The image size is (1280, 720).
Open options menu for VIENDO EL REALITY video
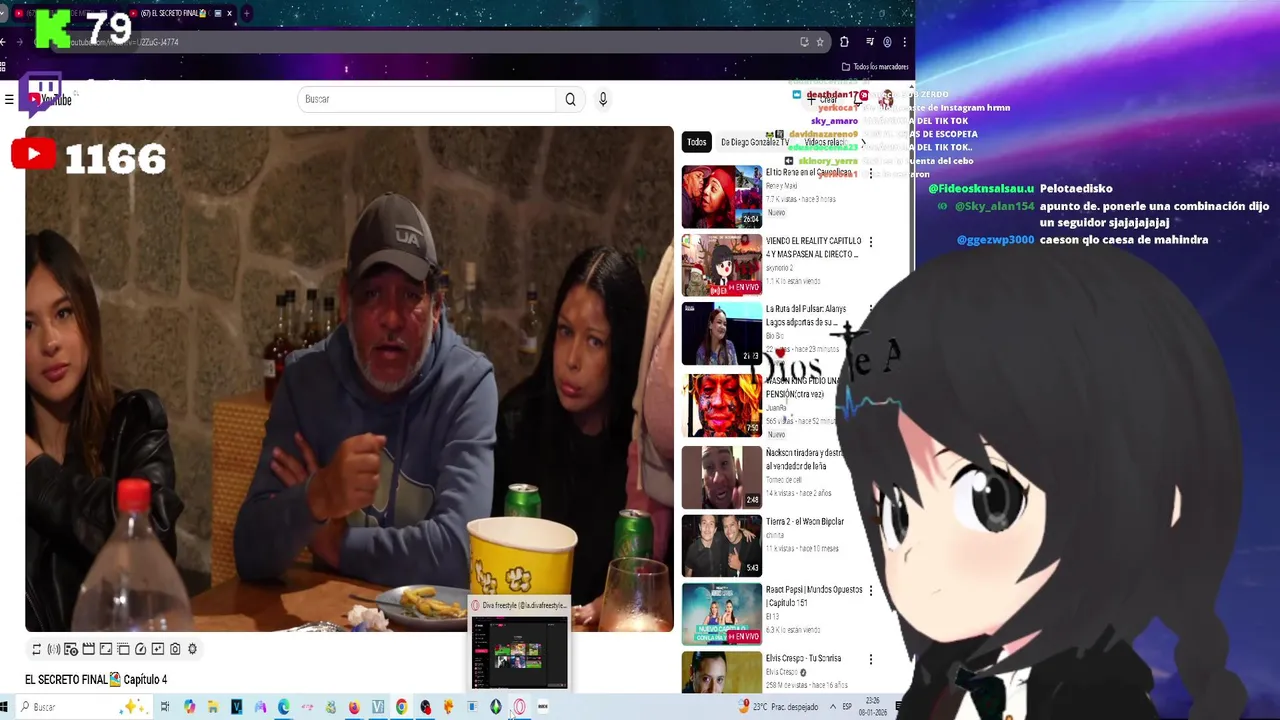point(871,242)
